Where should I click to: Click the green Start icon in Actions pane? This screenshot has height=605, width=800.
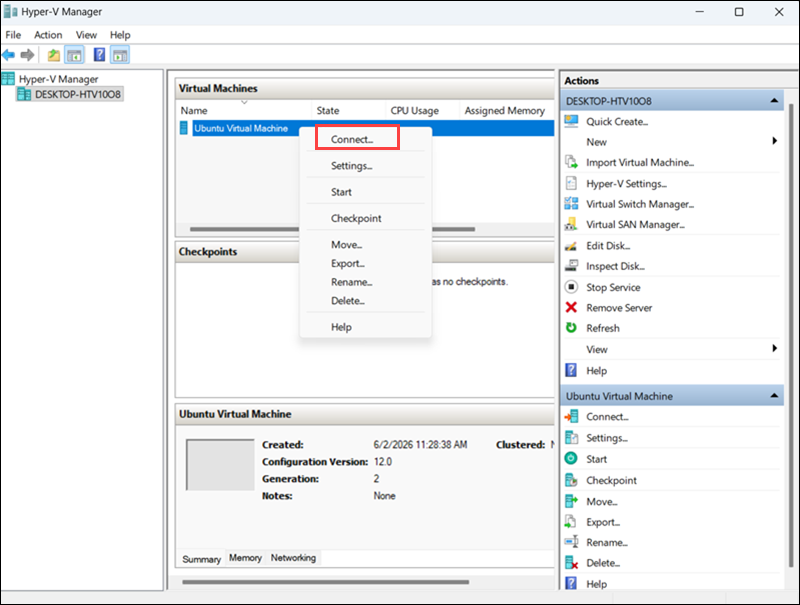click(571, 459)
